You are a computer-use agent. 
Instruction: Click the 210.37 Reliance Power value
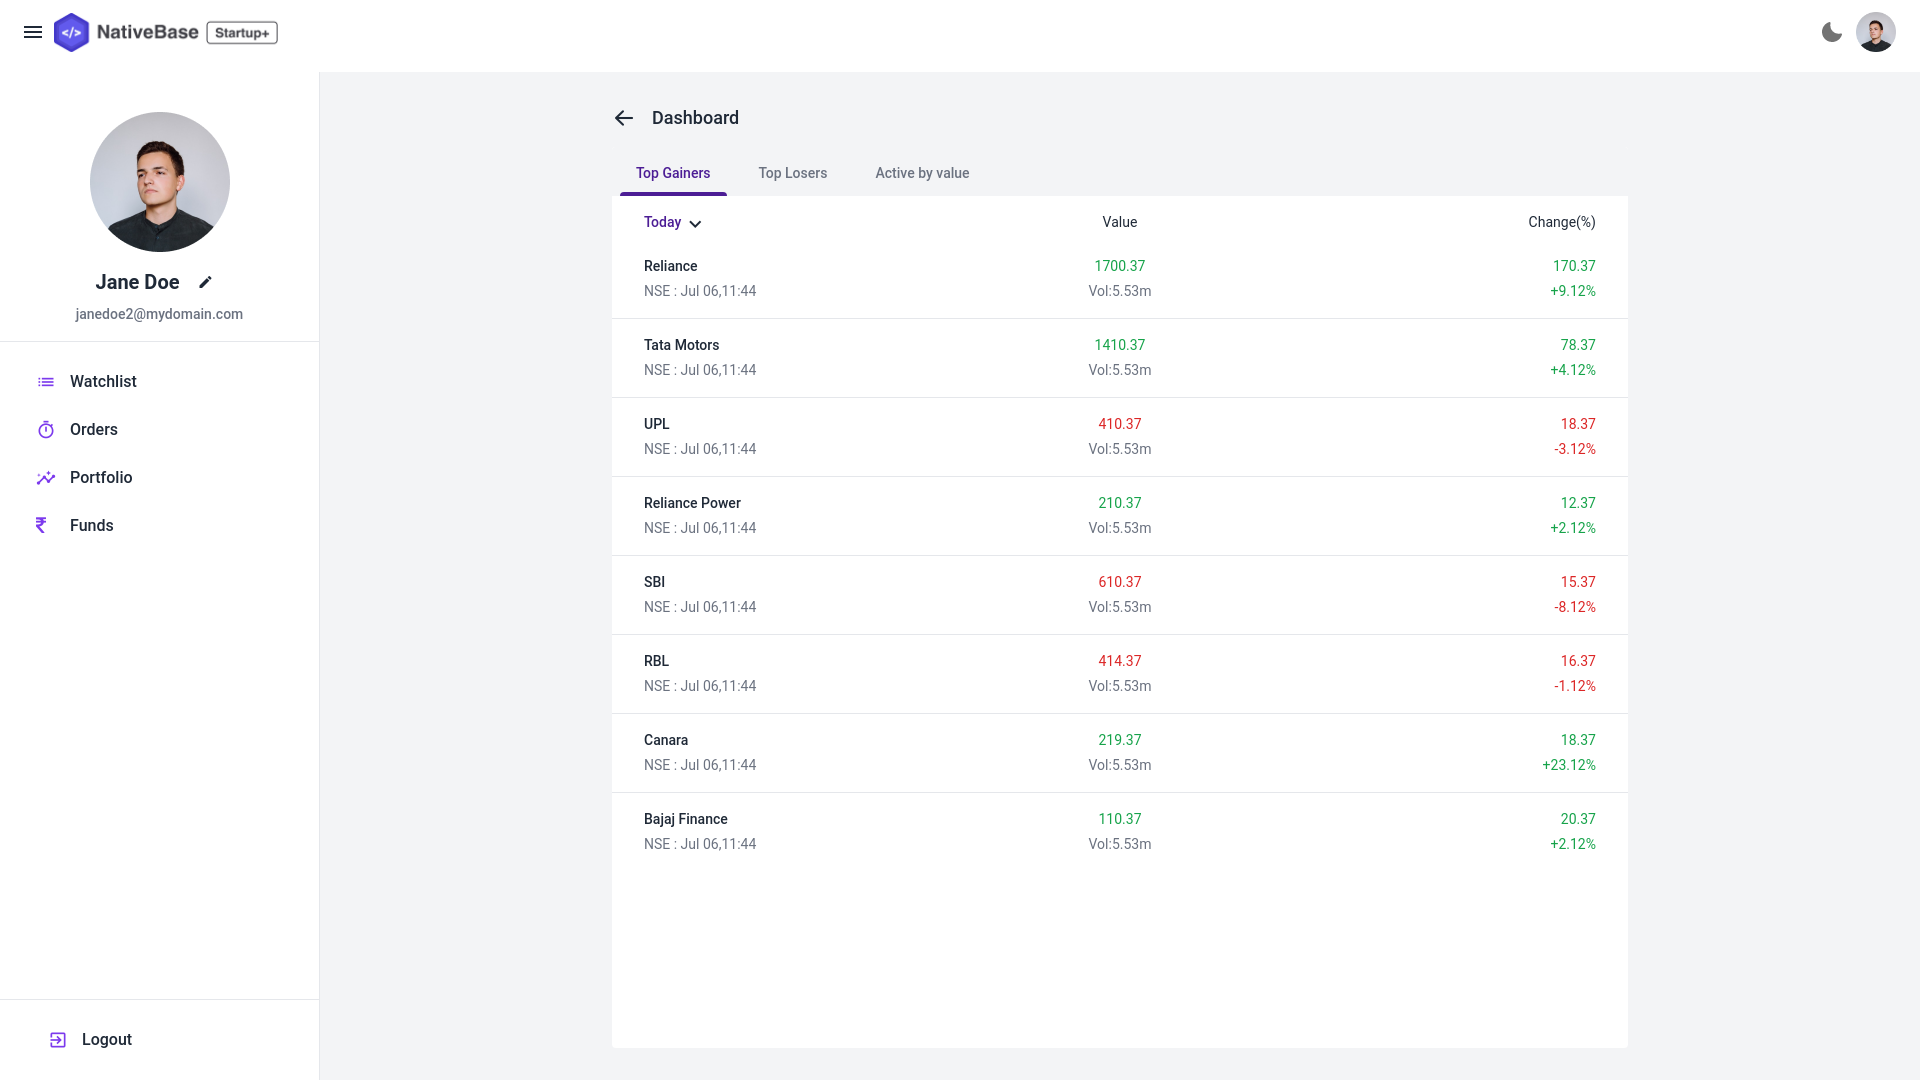[1120, 503]
